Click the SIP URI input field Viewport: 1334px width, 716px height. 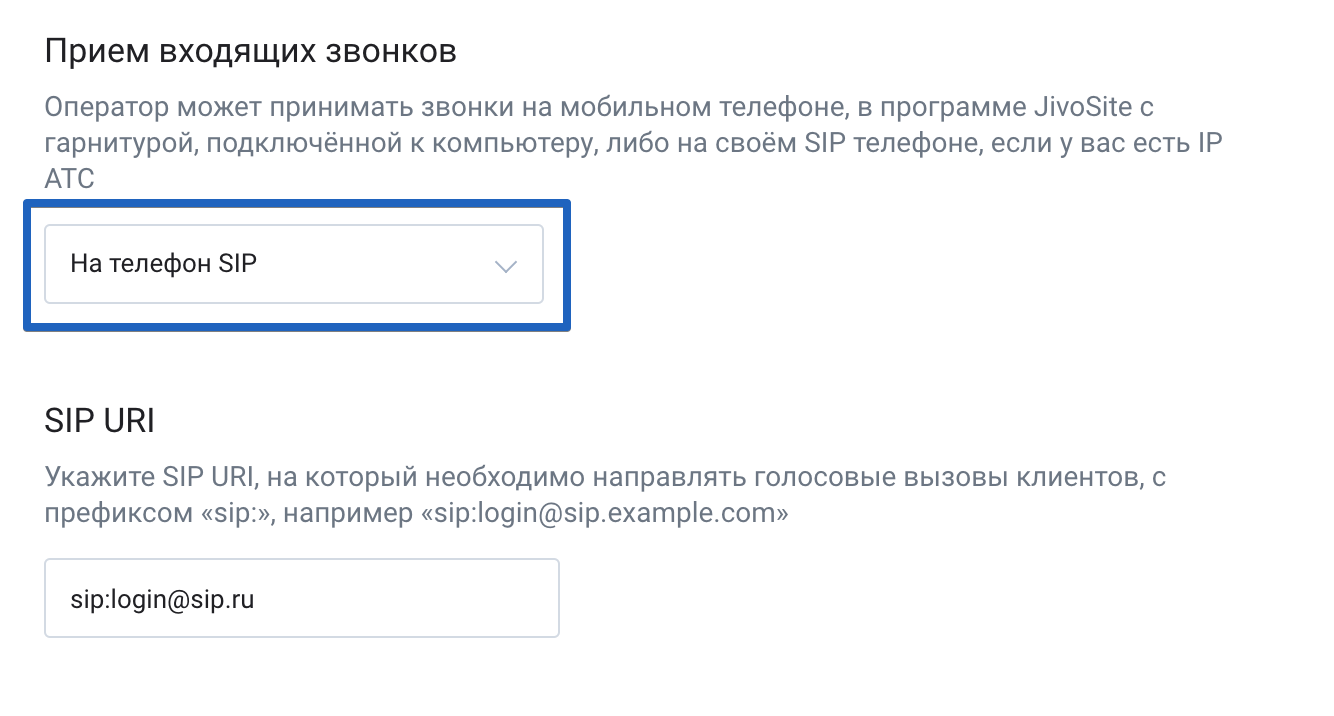click(301, 598)
